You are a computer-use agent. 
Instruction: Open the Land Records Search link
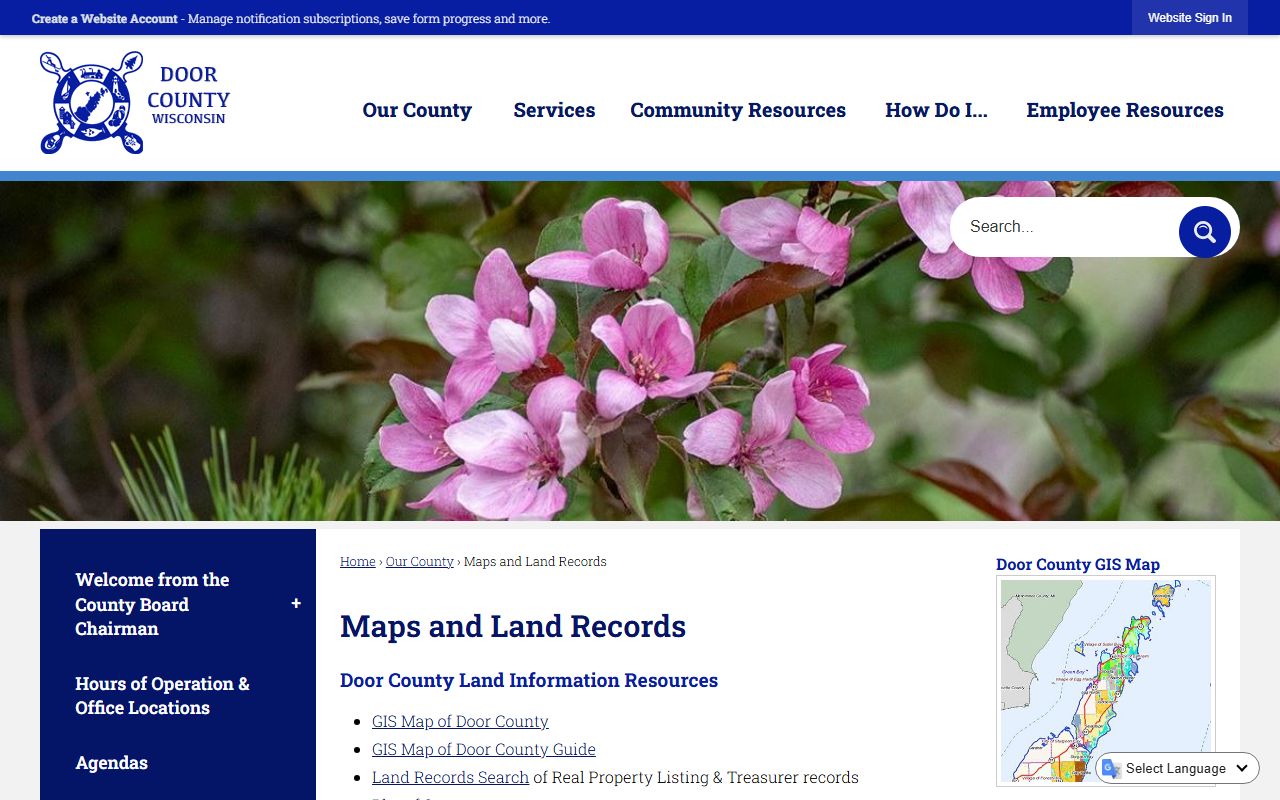click(450, 777)
